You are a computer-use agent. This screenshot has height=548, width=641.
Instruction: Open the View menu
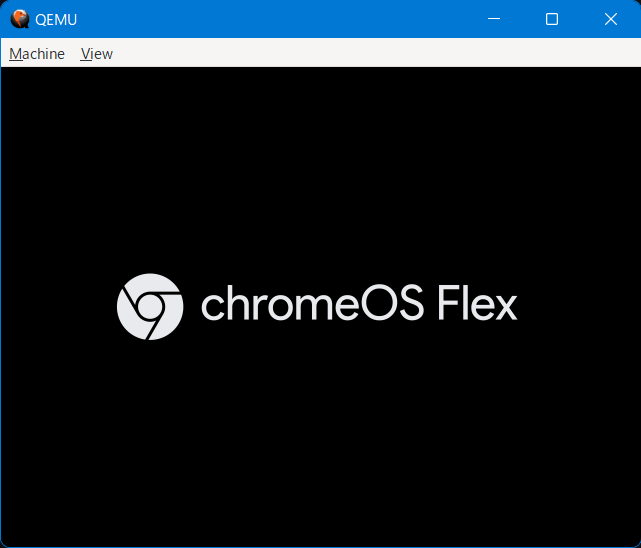(97, 54)
